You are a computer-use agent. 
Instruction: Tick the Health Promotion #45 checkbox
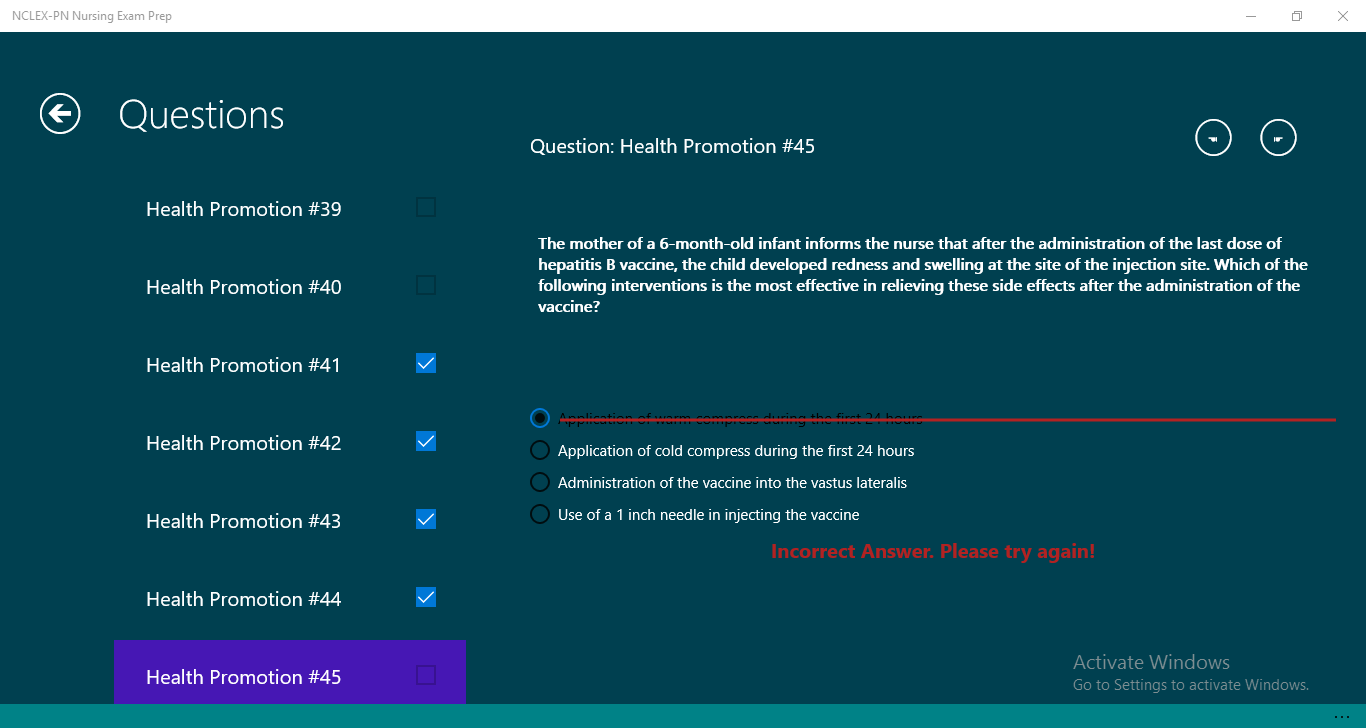pos(426,675)
